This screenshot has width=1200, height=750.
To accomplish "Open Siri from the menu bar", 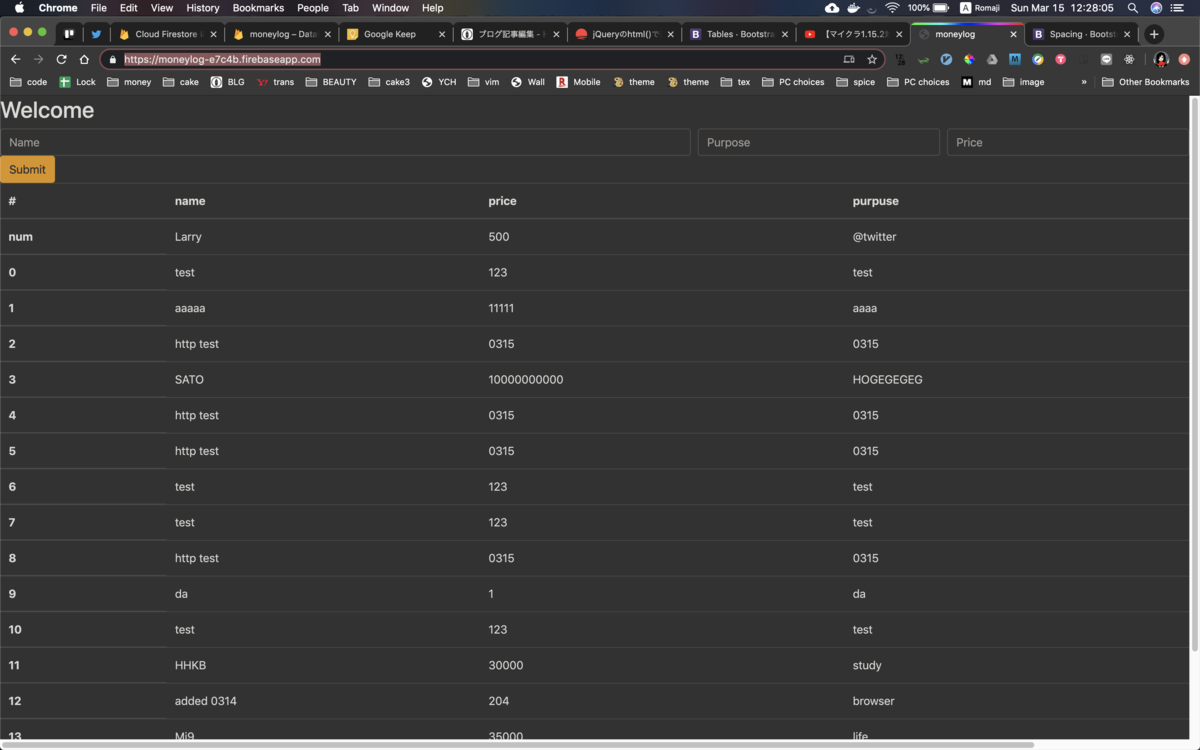I will [1156, 8].
